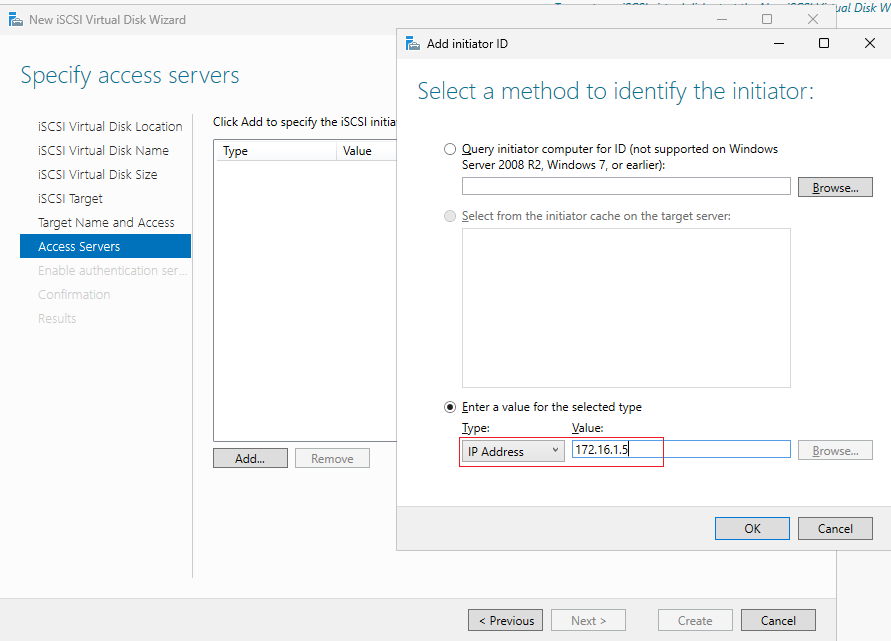Click the Add initiator ID dialog title icon
This screenshot has width=891, height=641.
413,44
